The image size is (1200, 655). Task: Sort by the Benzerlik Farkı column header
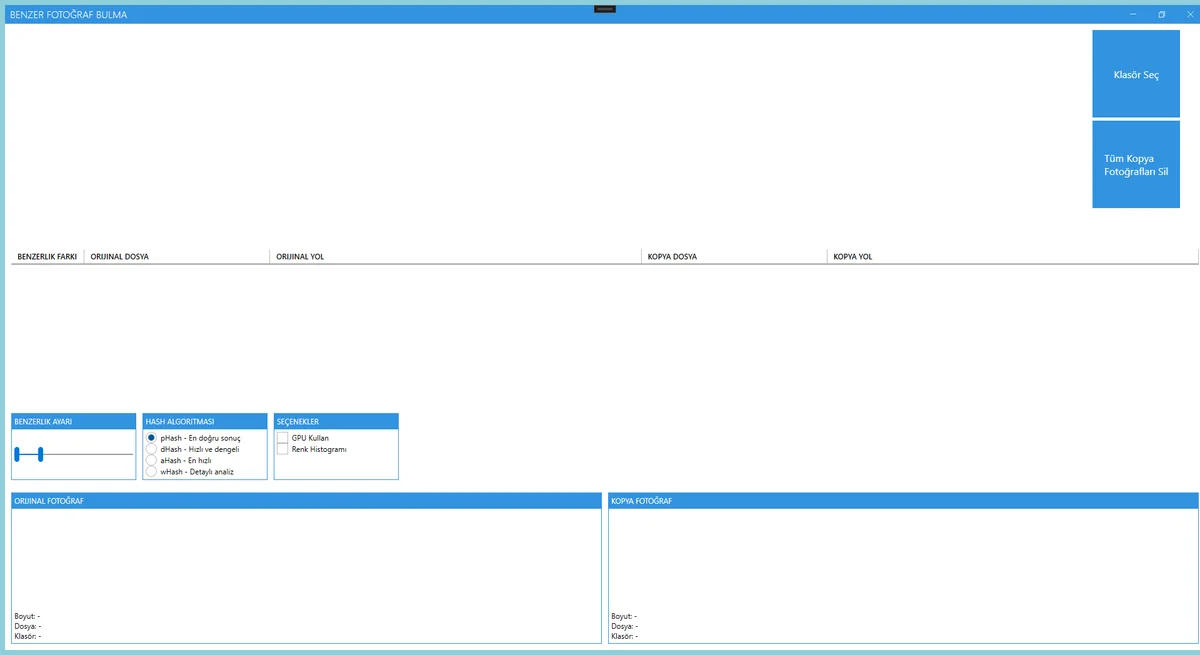[x=47, y=257]
